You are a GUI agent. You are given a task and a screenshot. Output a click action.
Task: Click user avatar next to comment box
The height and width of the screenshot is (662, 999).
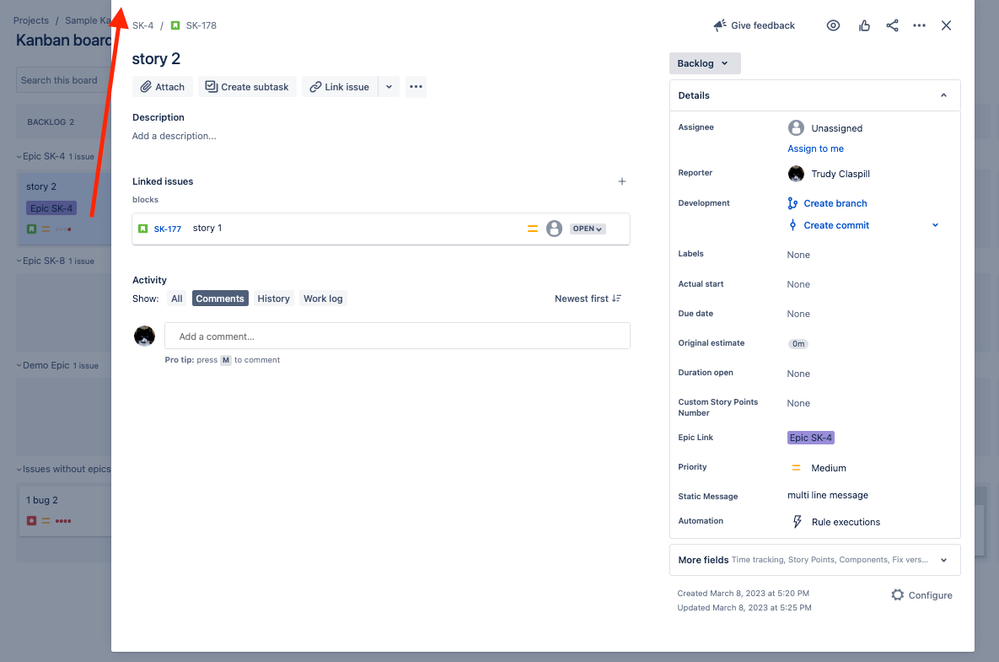point(145,336)
